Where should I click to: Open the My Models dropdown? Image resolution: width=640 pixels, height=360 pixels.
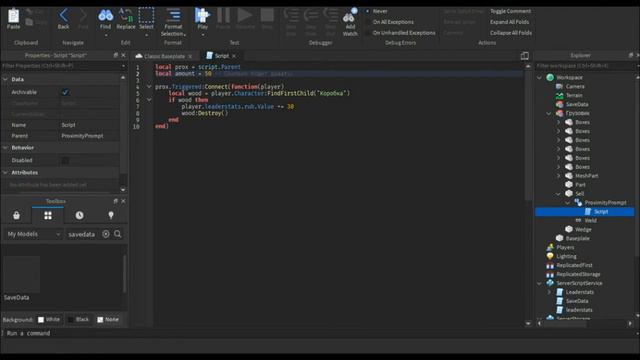(33, 234)
